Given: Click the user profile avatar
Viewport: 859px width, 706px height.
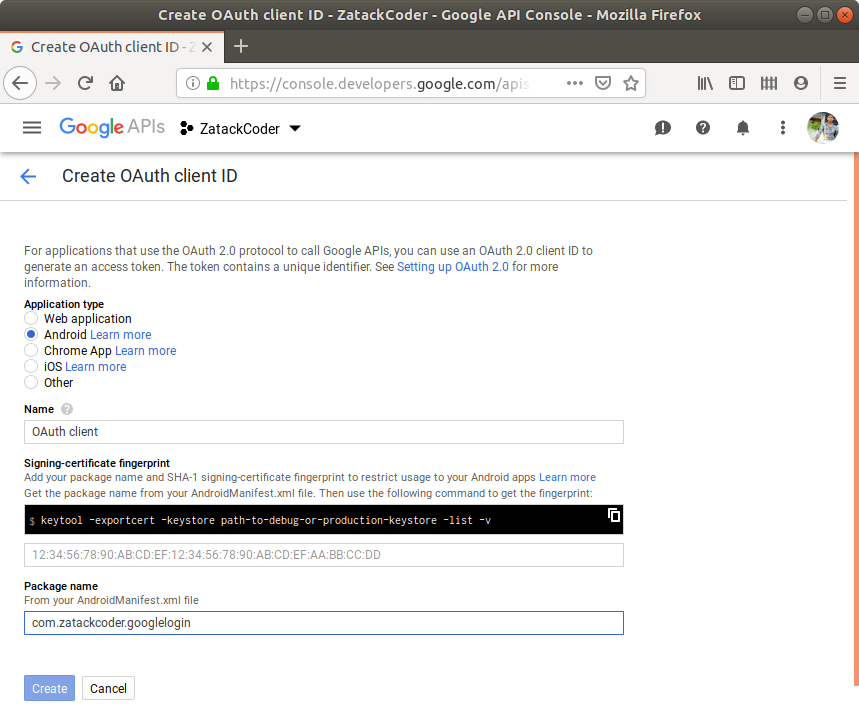Looking at the screenshot, I should (x=822, y=127).
